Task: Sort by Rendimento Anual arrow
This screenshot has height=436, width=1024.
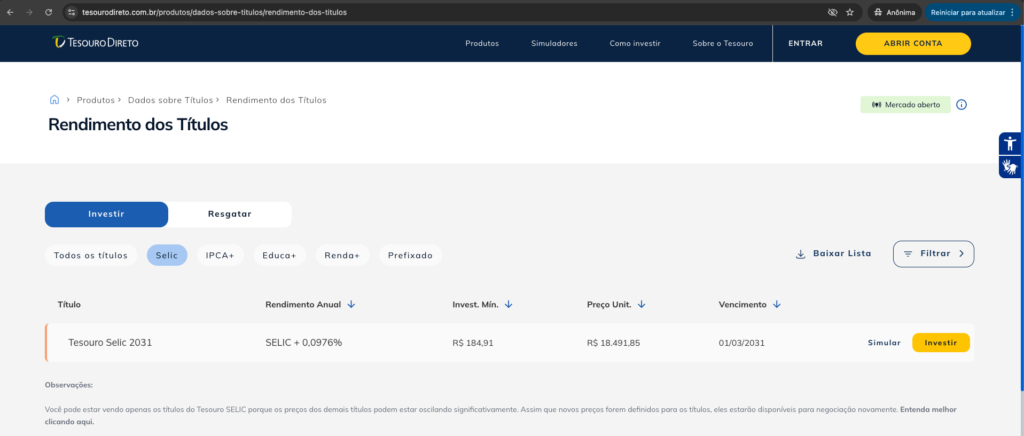Action: pos(351,304)
